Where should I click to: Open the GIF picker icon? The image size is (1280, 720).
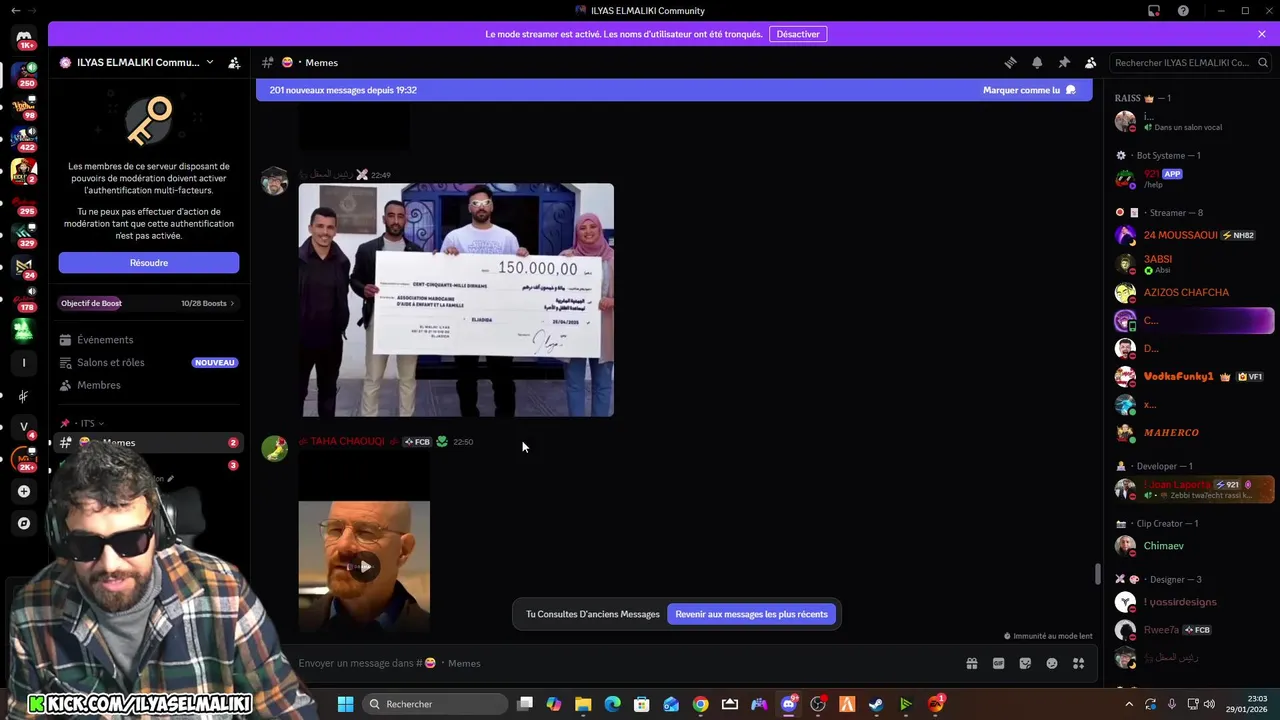[x=998, y=663]
